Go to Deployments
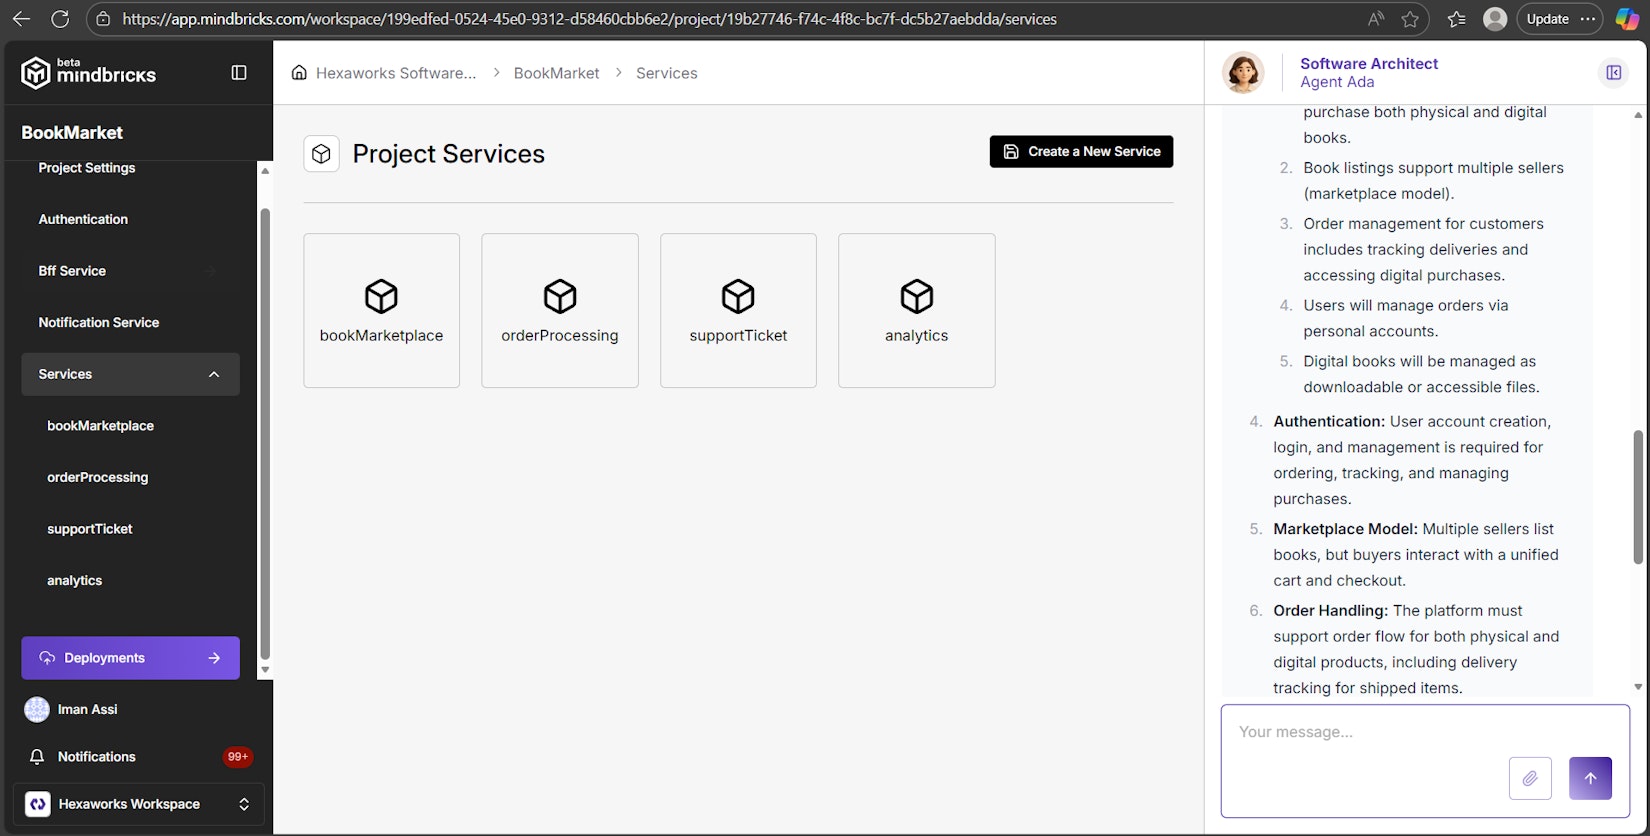 130,658
